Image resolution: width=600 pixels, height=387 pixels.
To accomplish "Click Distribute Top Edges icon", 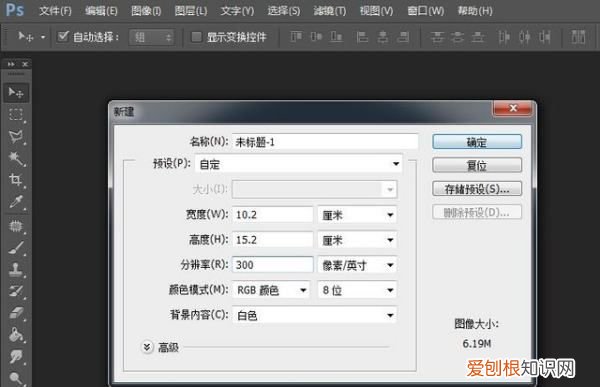I will pyautogui.click(x=437, y=37).
